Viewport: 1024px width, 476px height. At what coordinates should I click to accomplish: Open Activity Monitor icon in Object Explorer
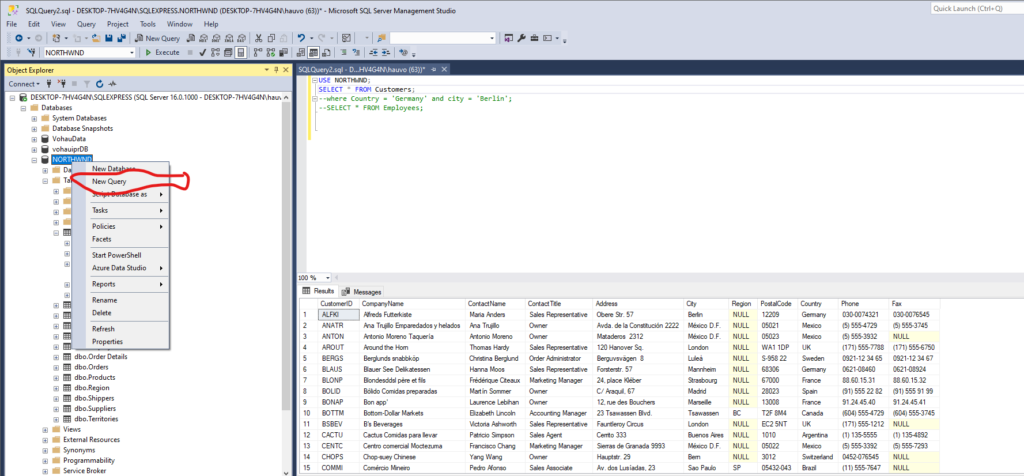(x=112, y=84)
